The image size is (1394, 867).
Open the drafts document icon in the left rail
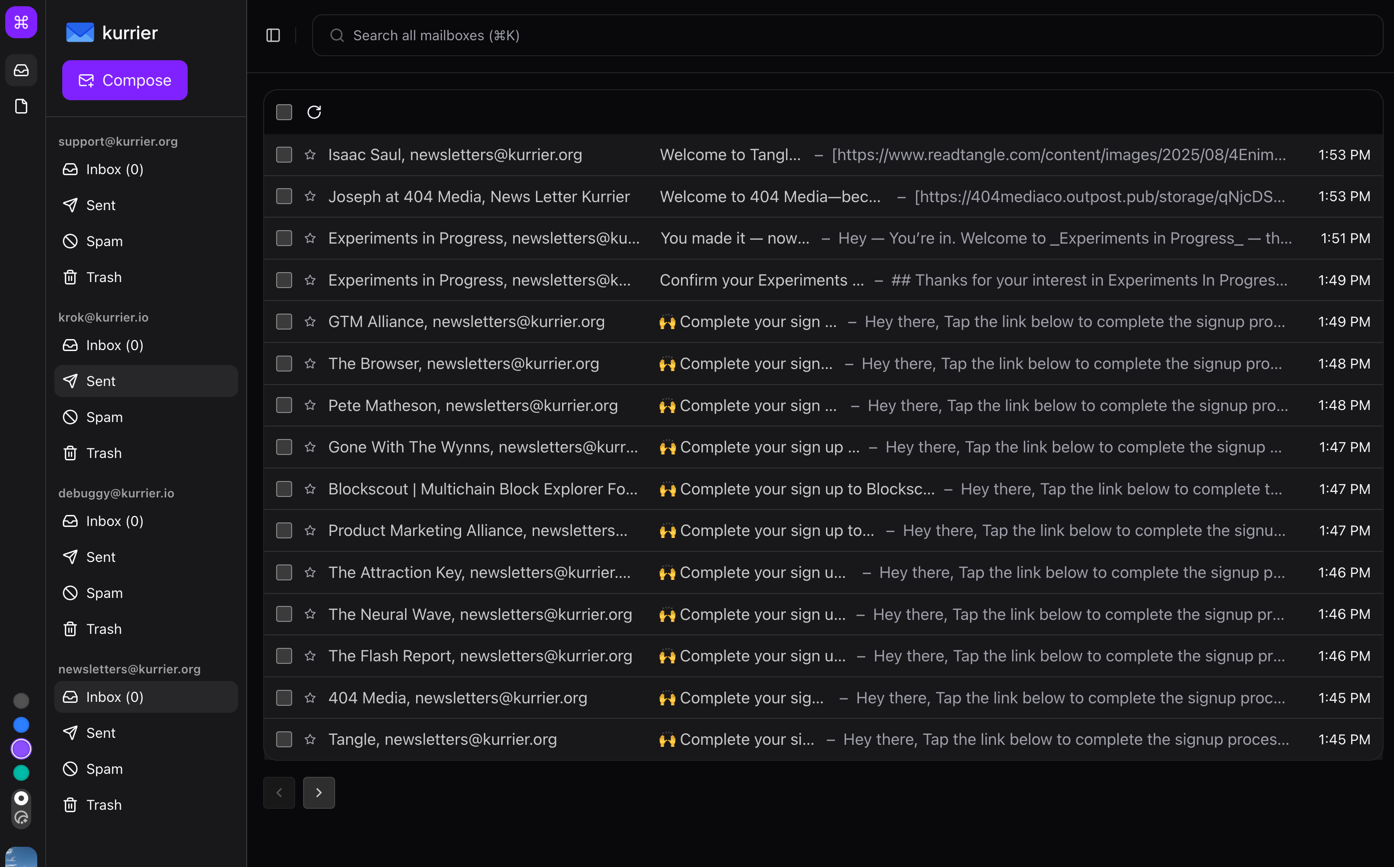coord(21,106)
